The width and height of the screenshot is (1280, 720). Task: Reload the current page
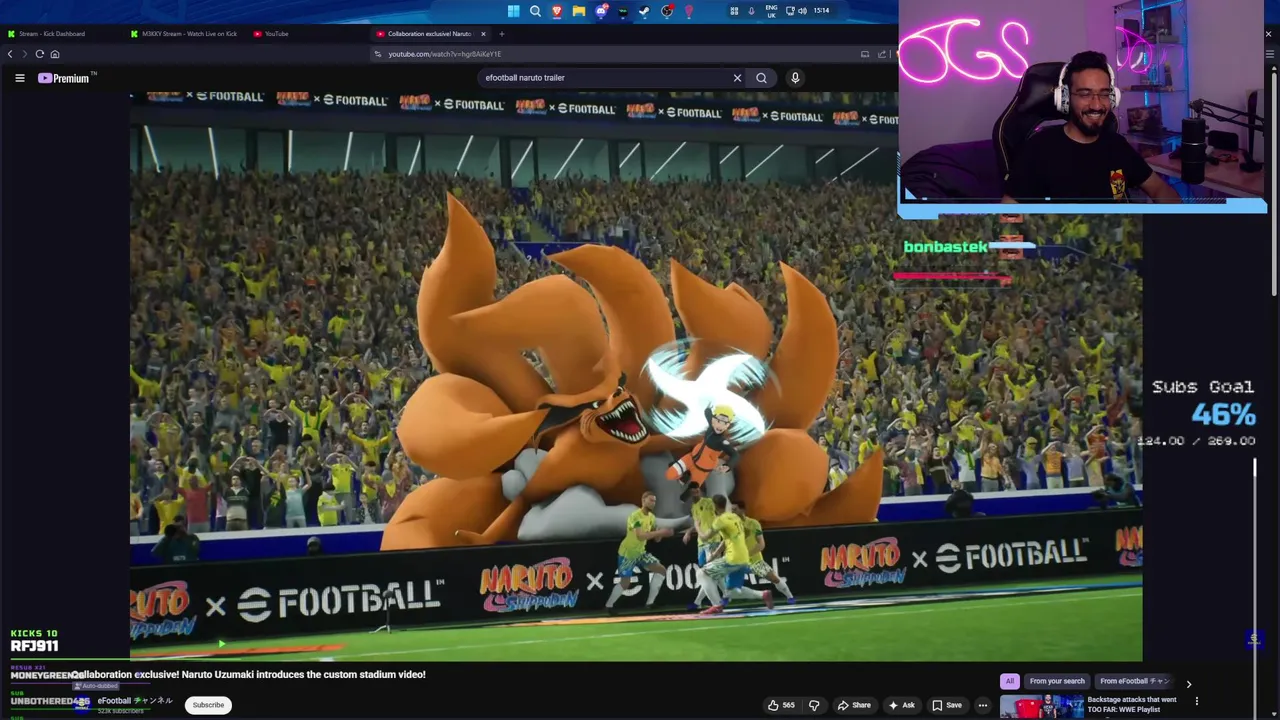39,54
